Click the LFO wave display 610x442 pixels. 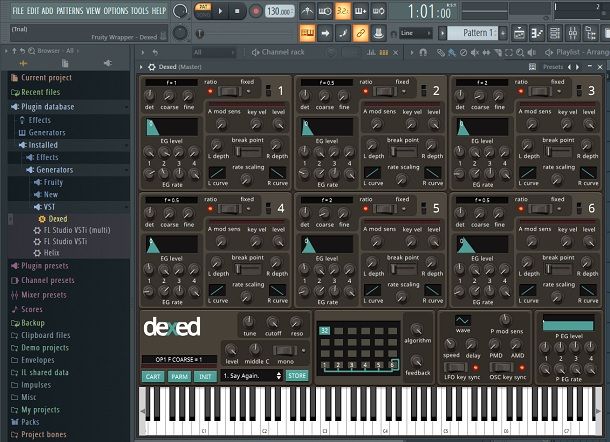[463, 320]
